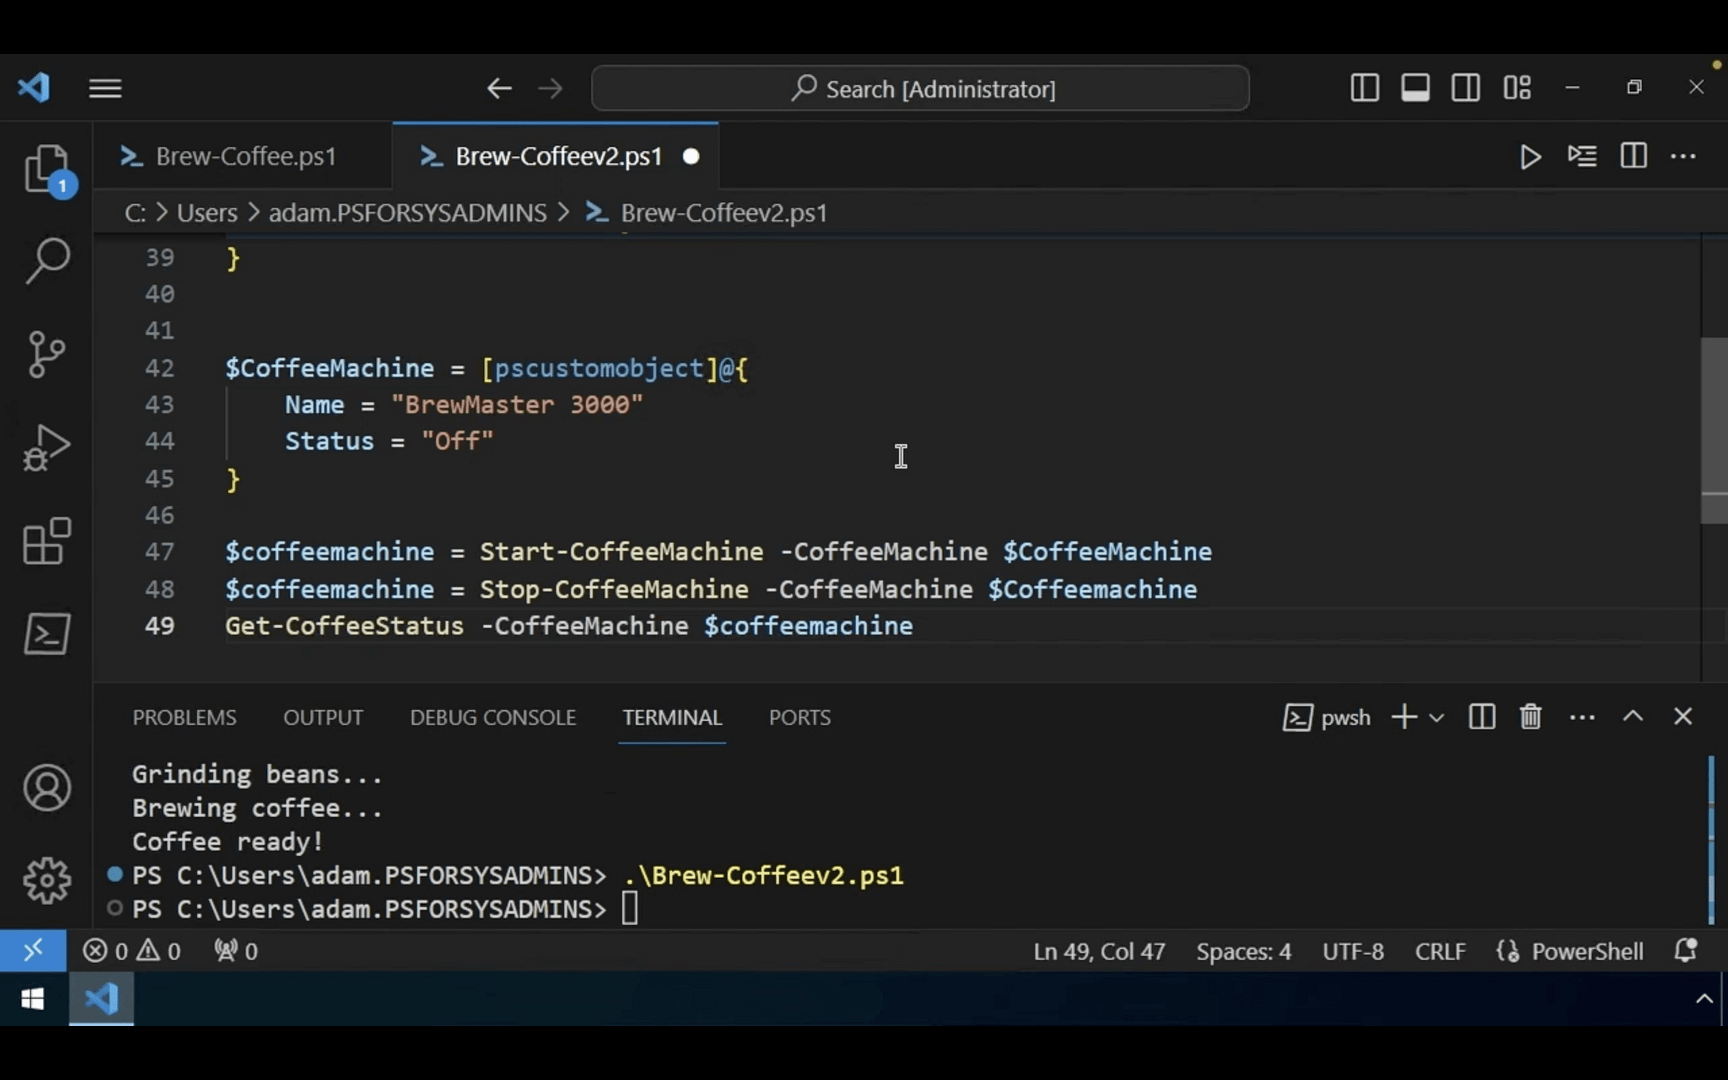Select end of line sequence CRLF
1728x1080 pixels.
point(1440,951)
